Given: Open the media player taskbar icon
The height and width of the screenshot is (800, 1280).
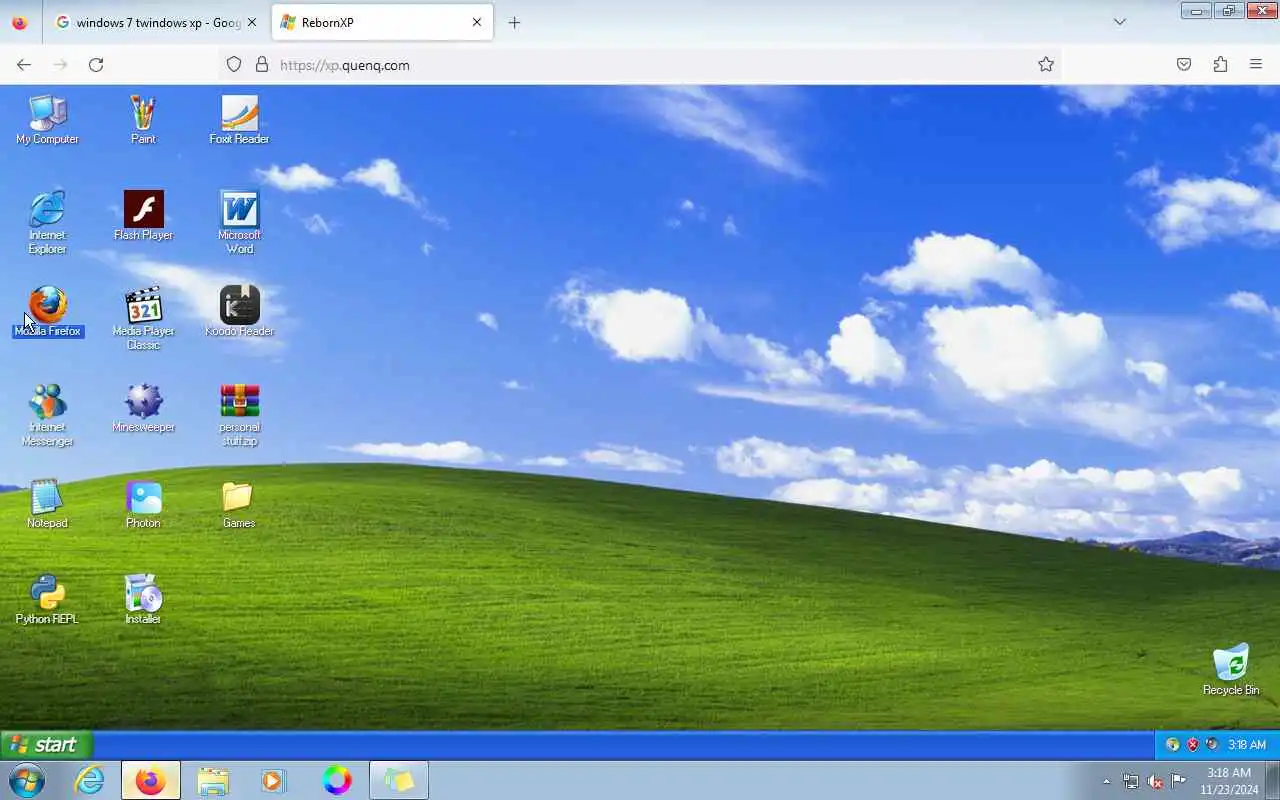Looking at the screenshot, I should [274, 780].
